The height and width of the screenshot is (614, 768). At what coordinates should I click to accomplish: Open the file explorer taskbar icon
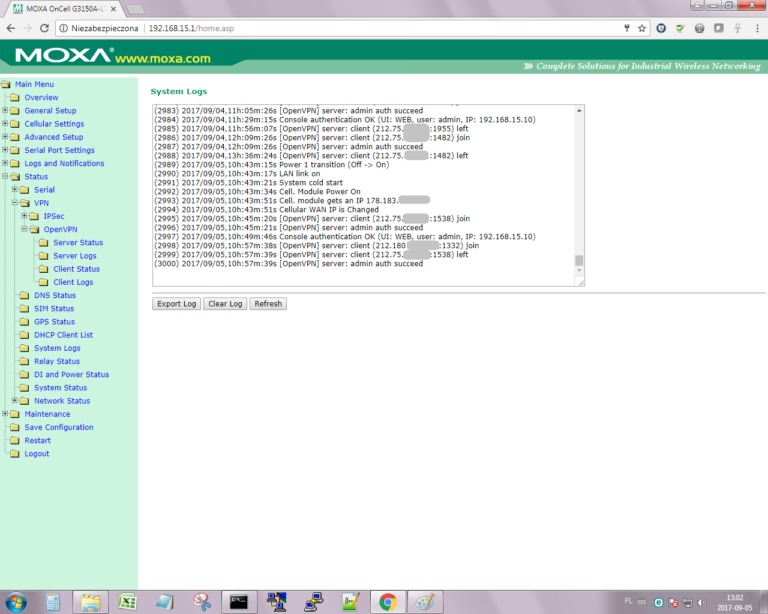coord(91,602)
